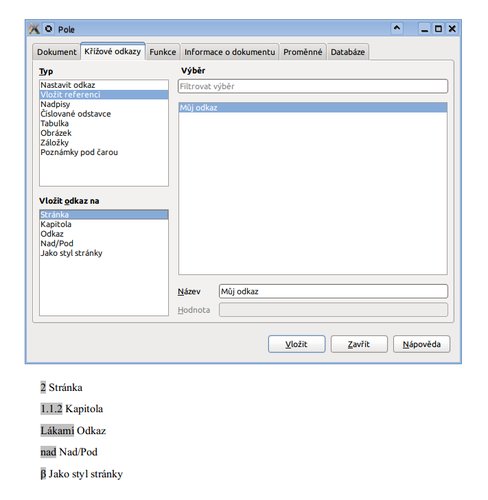Click the Nápověda button
Screen dimensions: 488x500
pyautogui.click(x=421, y=344)
